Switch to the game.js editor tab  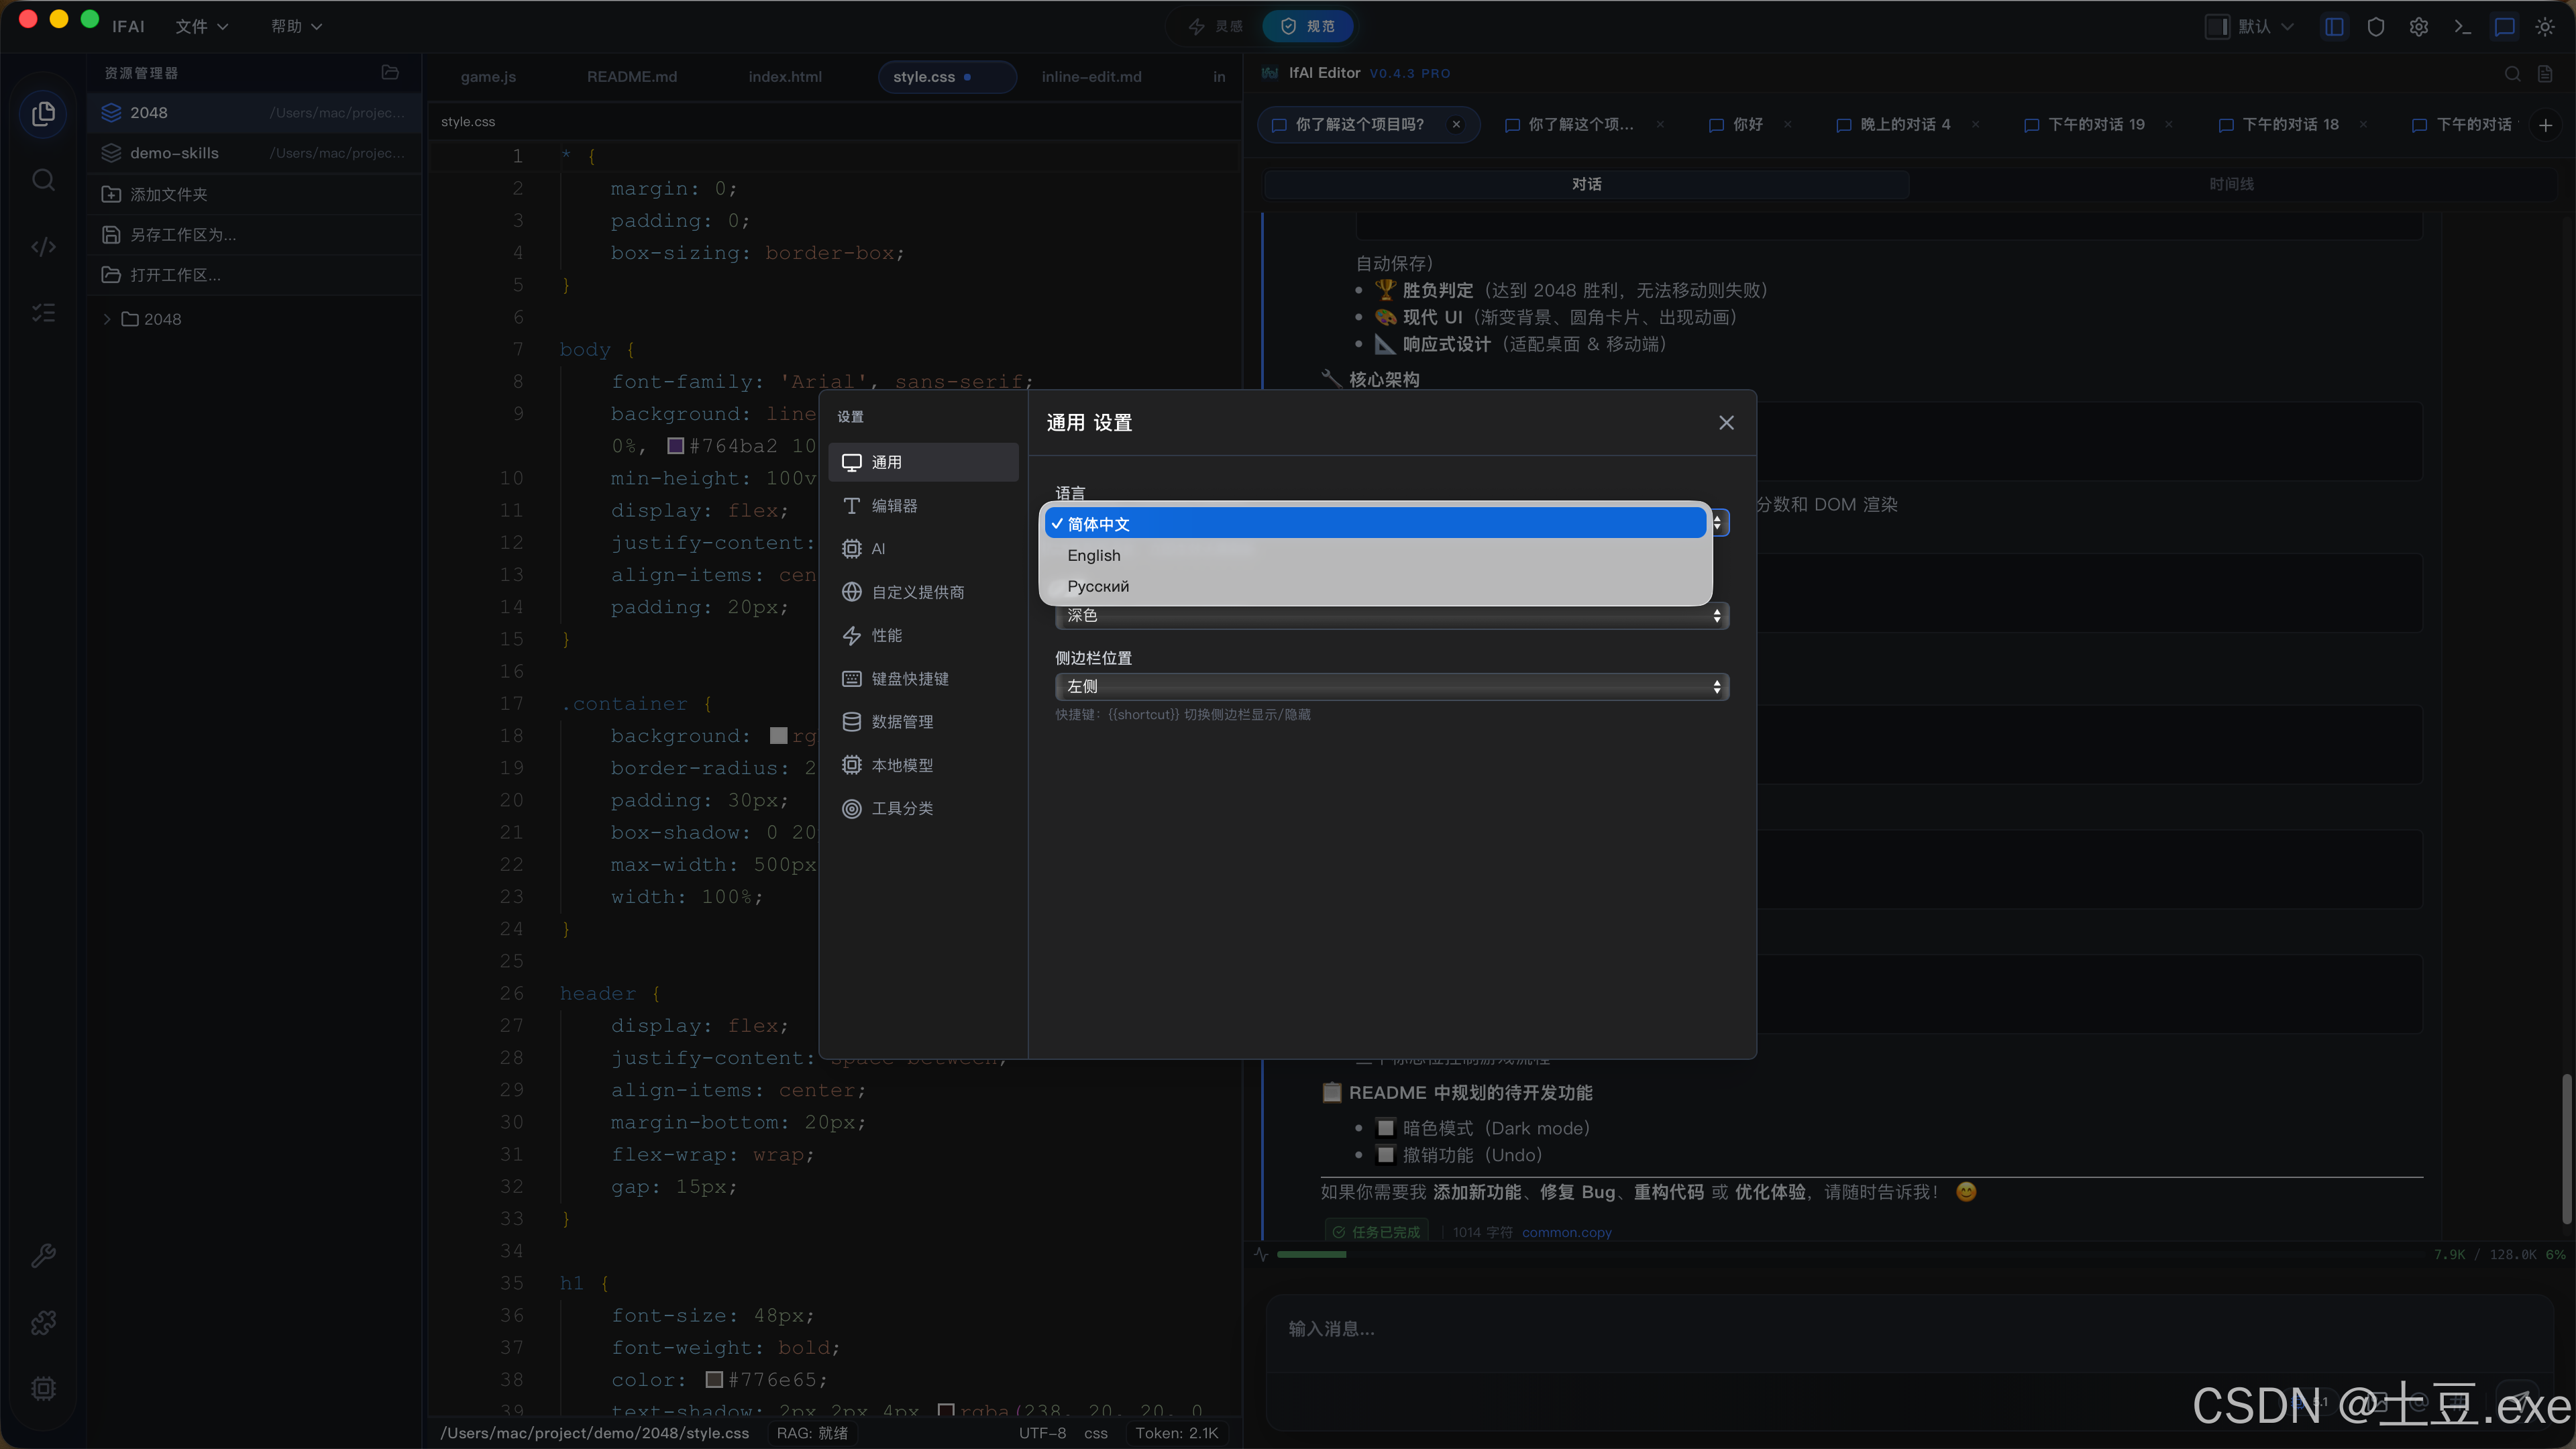[x=488, y=77]
